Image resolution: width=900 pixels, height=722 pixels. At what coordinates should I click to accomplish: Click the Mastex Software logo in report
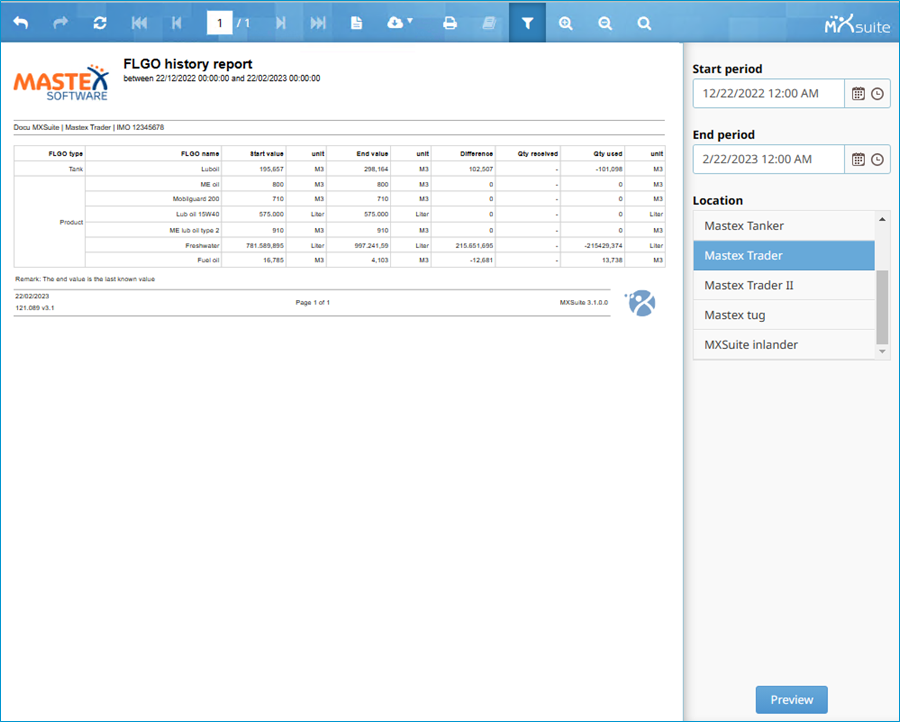[x=61, y=84]
